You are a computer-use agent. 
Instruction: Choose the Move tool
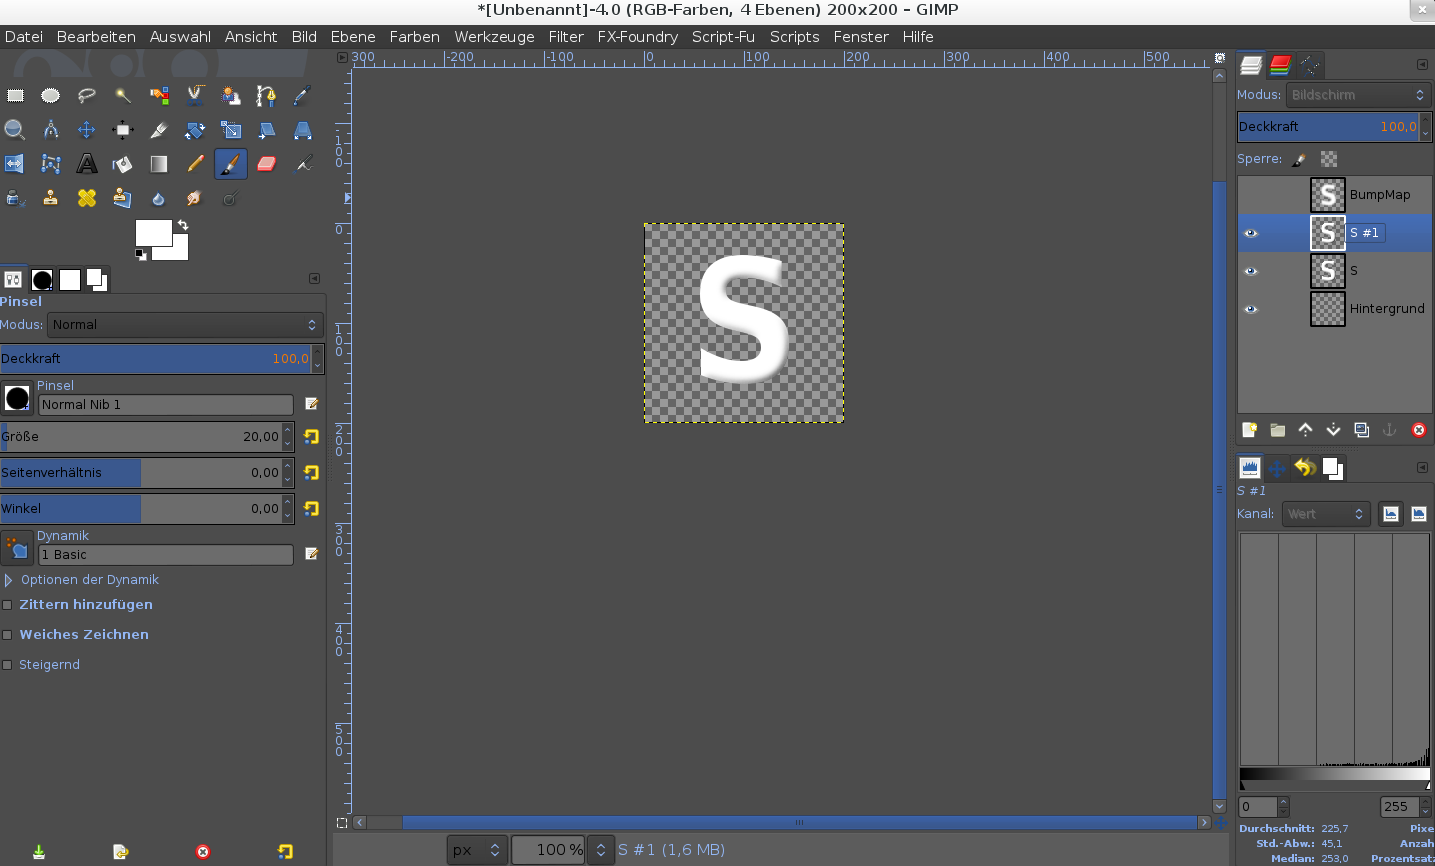[x=87, y=130]
